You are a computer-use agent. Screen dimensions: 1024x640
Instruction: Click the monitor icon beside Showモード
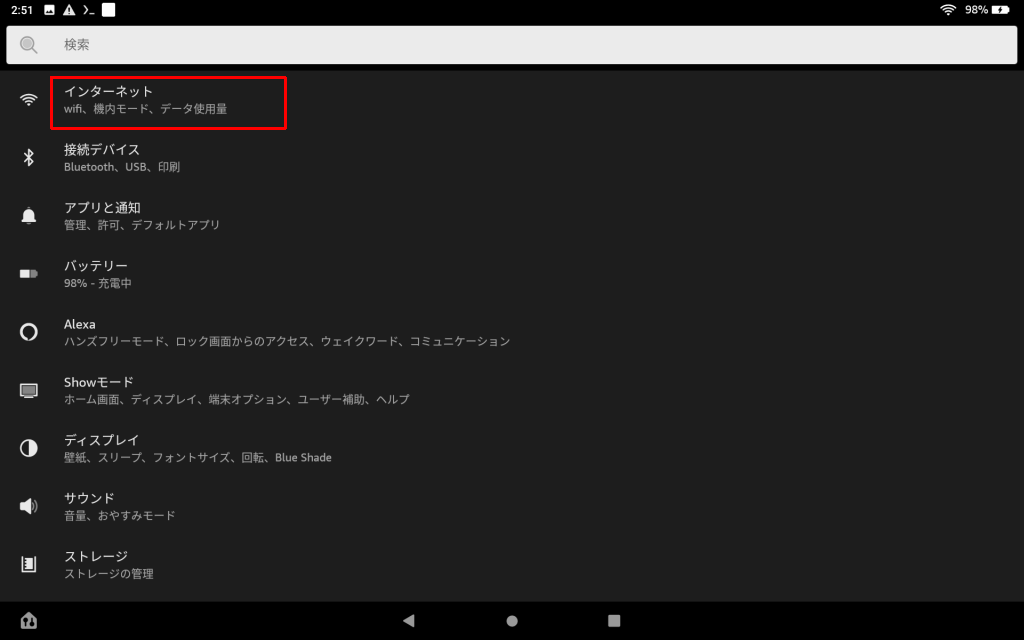click(28, 391)
